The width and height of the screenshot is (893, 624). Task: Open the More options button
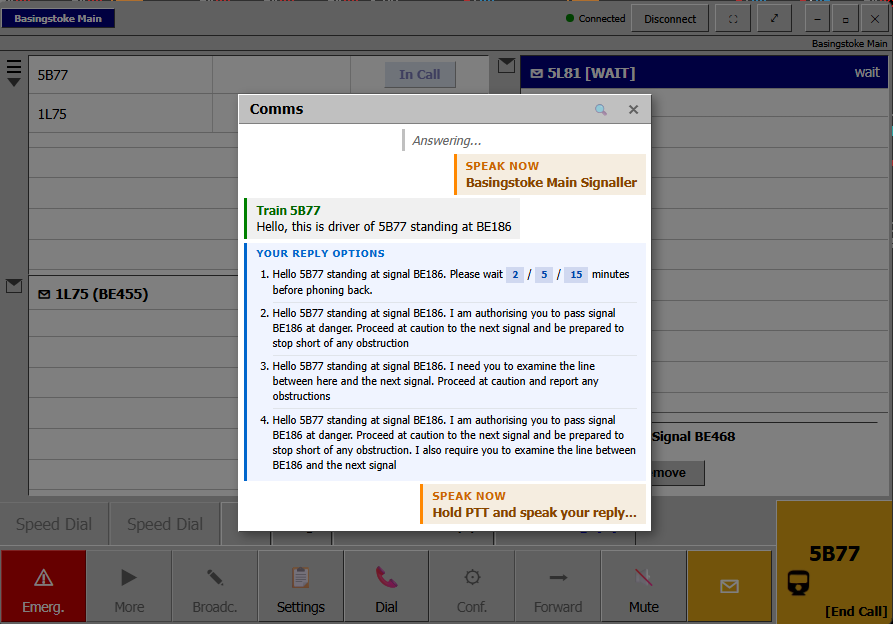(x=129, y=586)
